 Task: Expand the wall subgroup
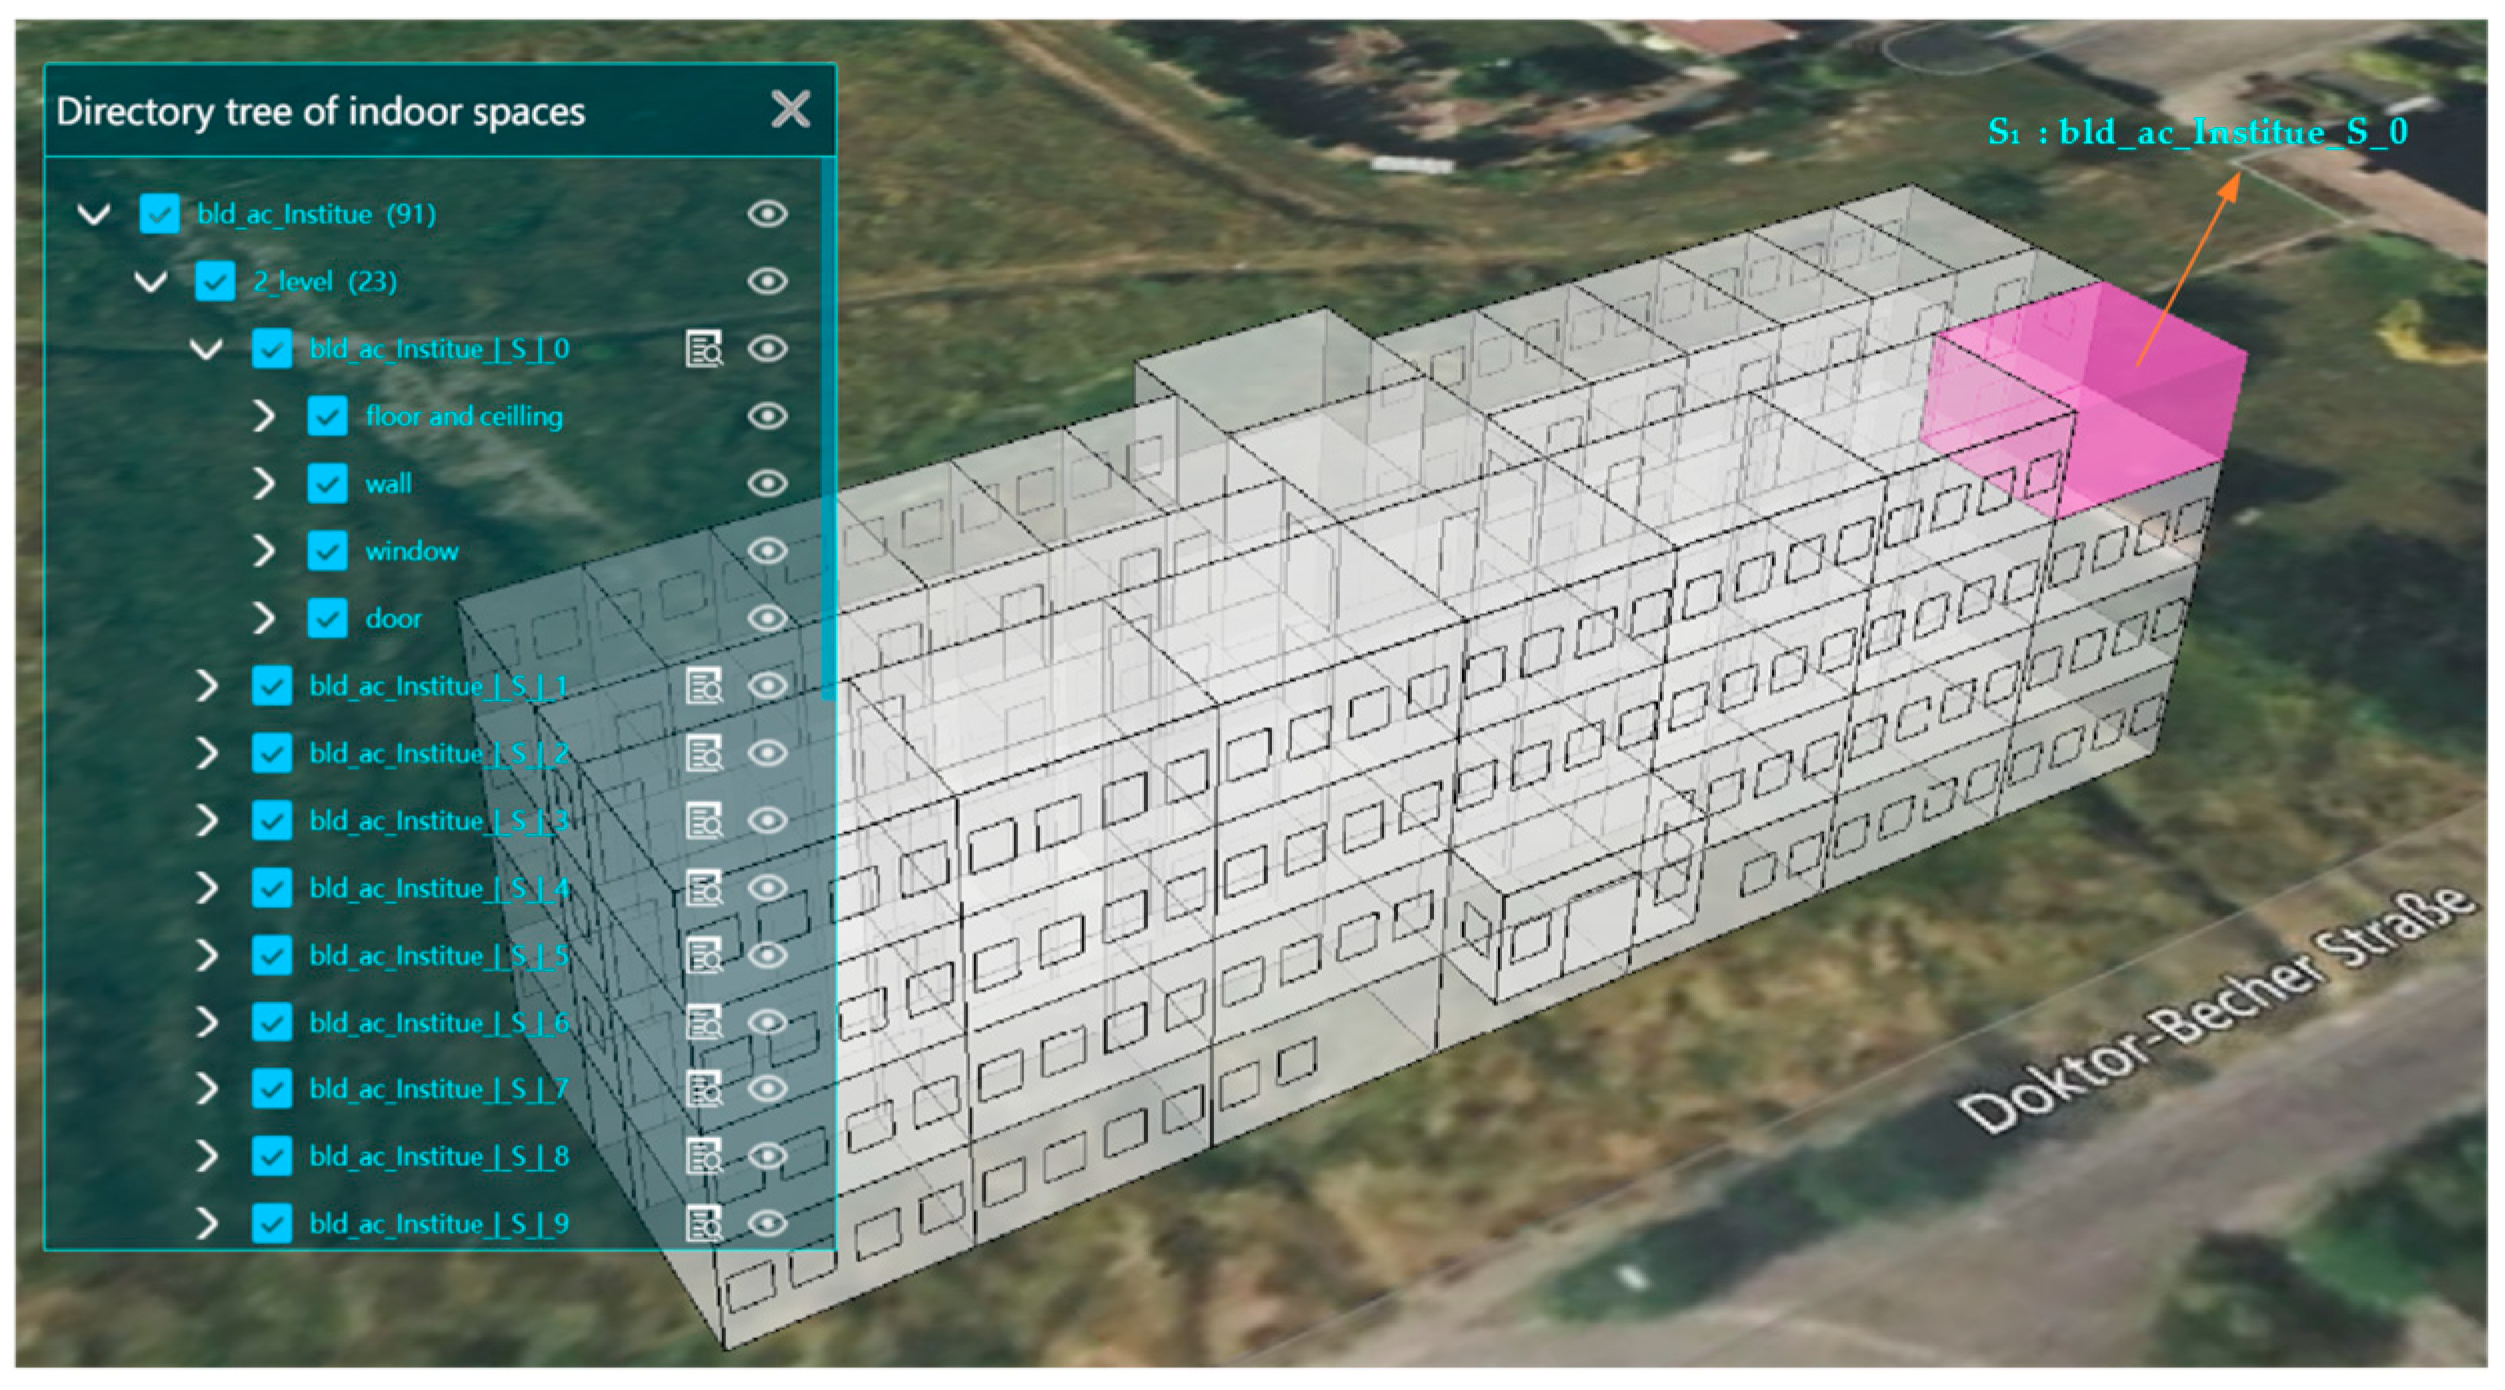click(x=263, y=484)
